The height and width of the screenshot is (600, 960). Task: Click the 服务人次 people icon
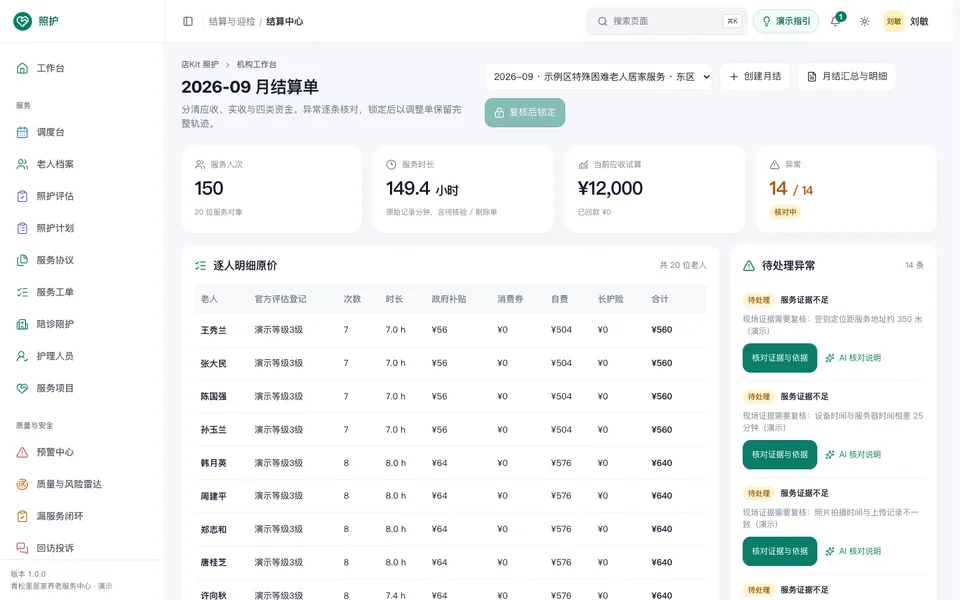click(200, 165)
